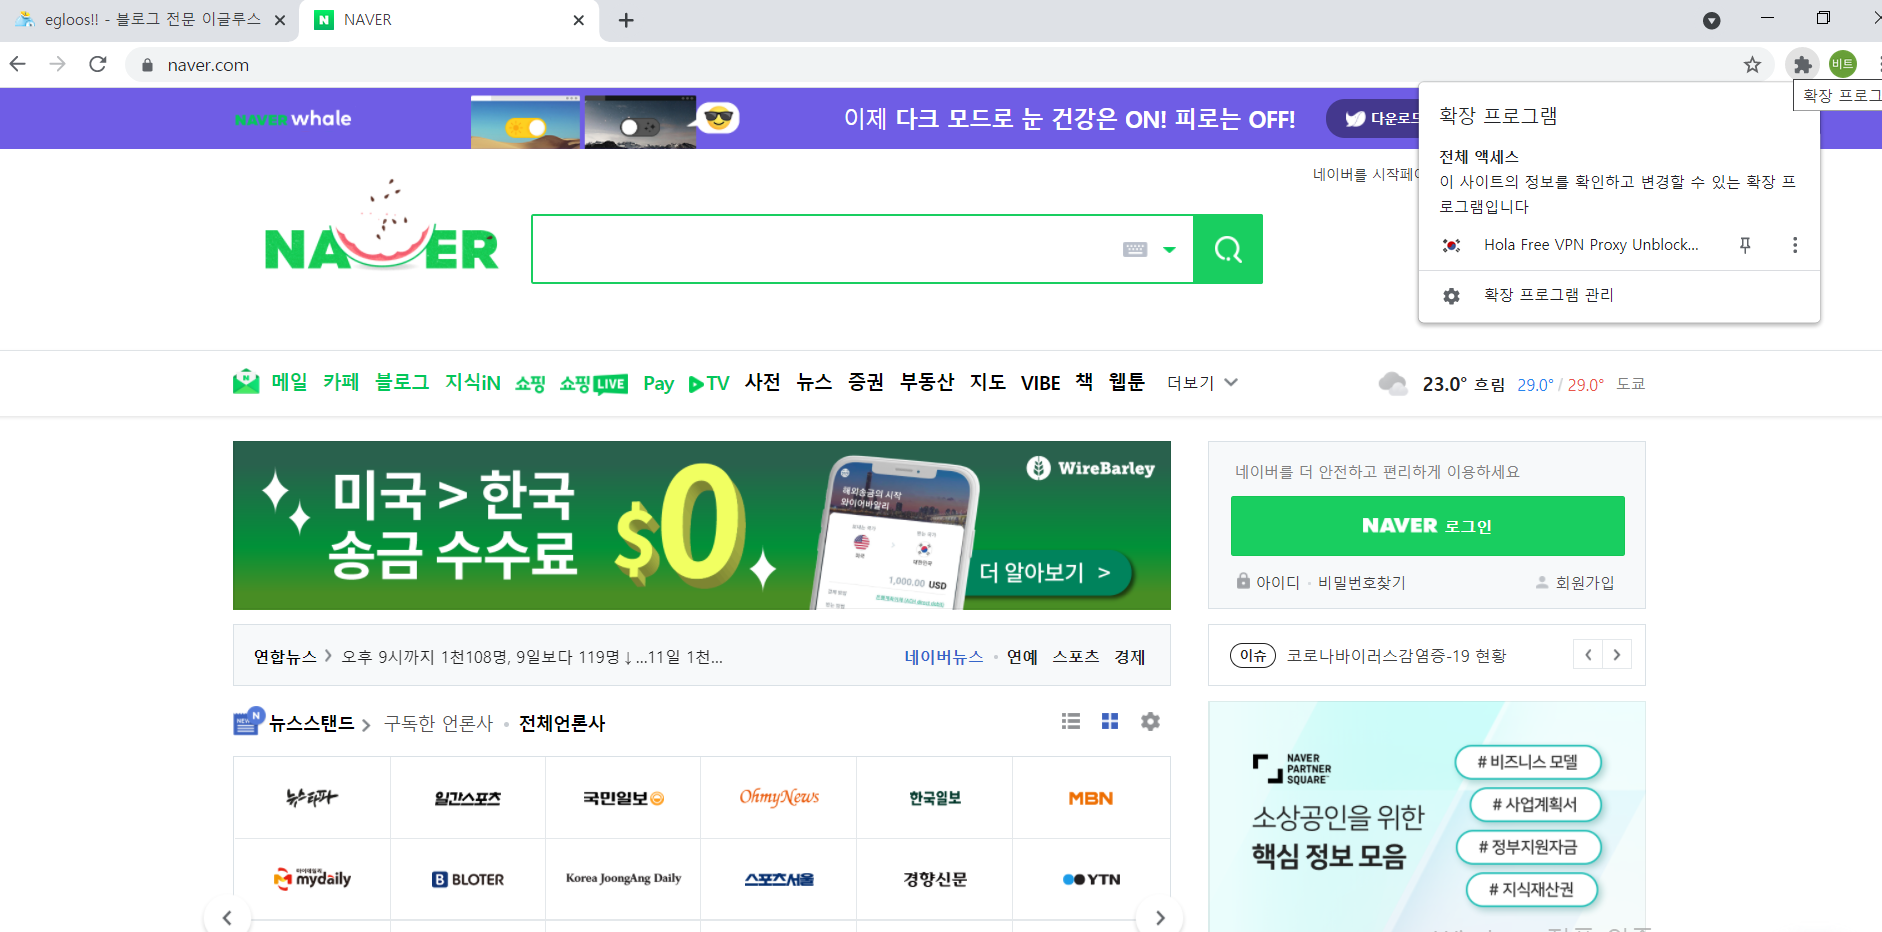Viewport: 1882px width, 932px height.
Task: Open the extensions puzzle icon
Action: click(x=1802, y=65)
